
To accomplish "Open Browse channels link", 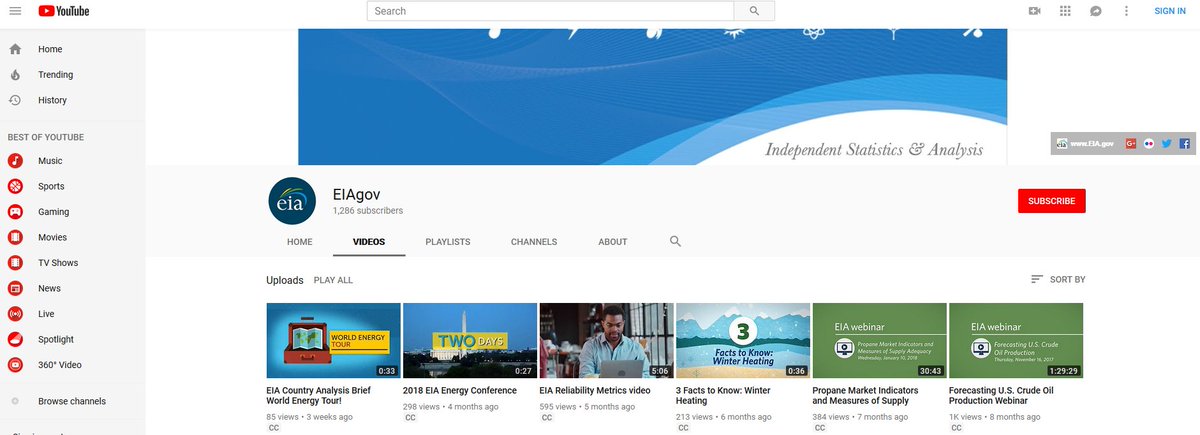I will (x=72, y=401).
